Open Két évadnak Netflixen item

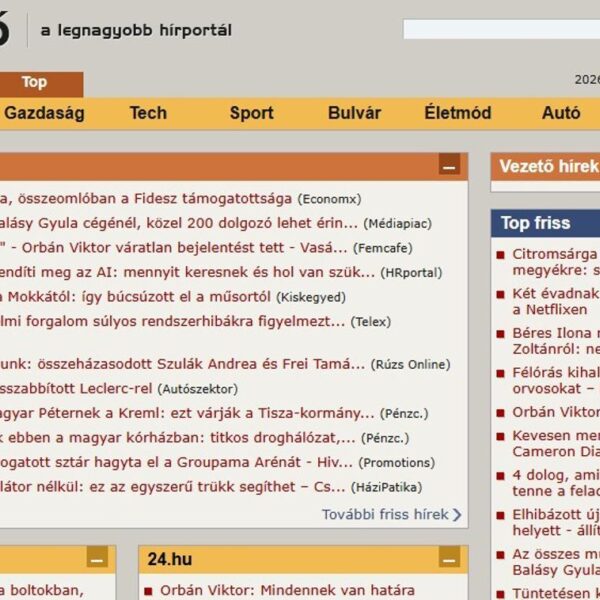point(556,302)
